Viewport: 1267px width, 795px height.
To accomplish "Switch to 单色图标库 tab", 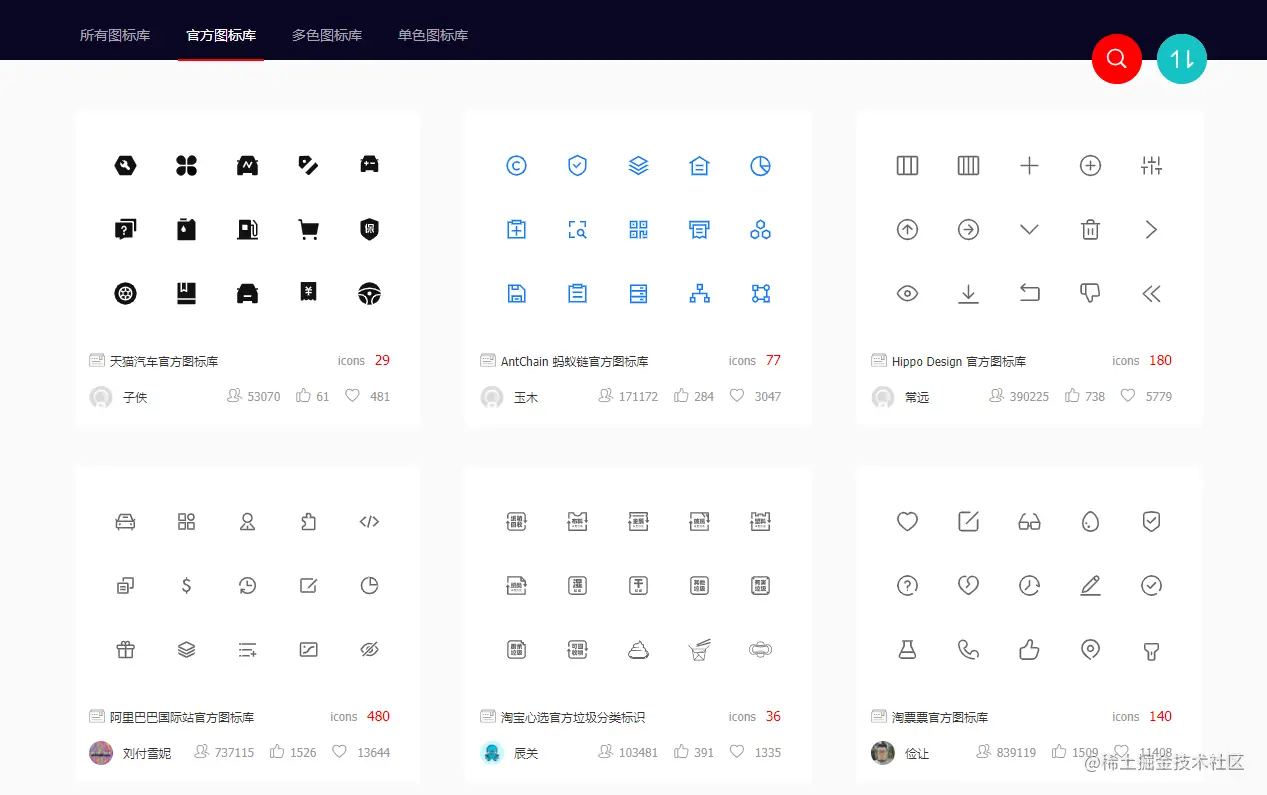I will pos(433,35).
